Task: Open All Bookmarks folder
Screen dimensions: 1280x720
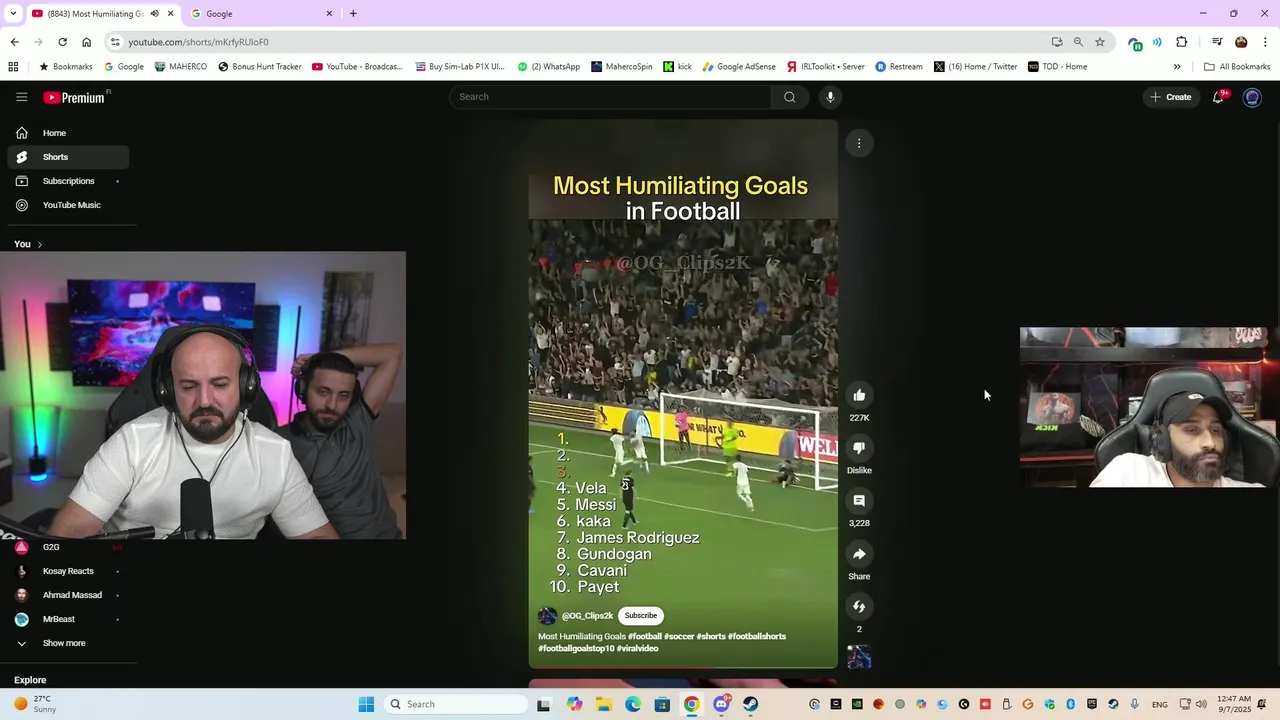Action: pos(1237,67)
